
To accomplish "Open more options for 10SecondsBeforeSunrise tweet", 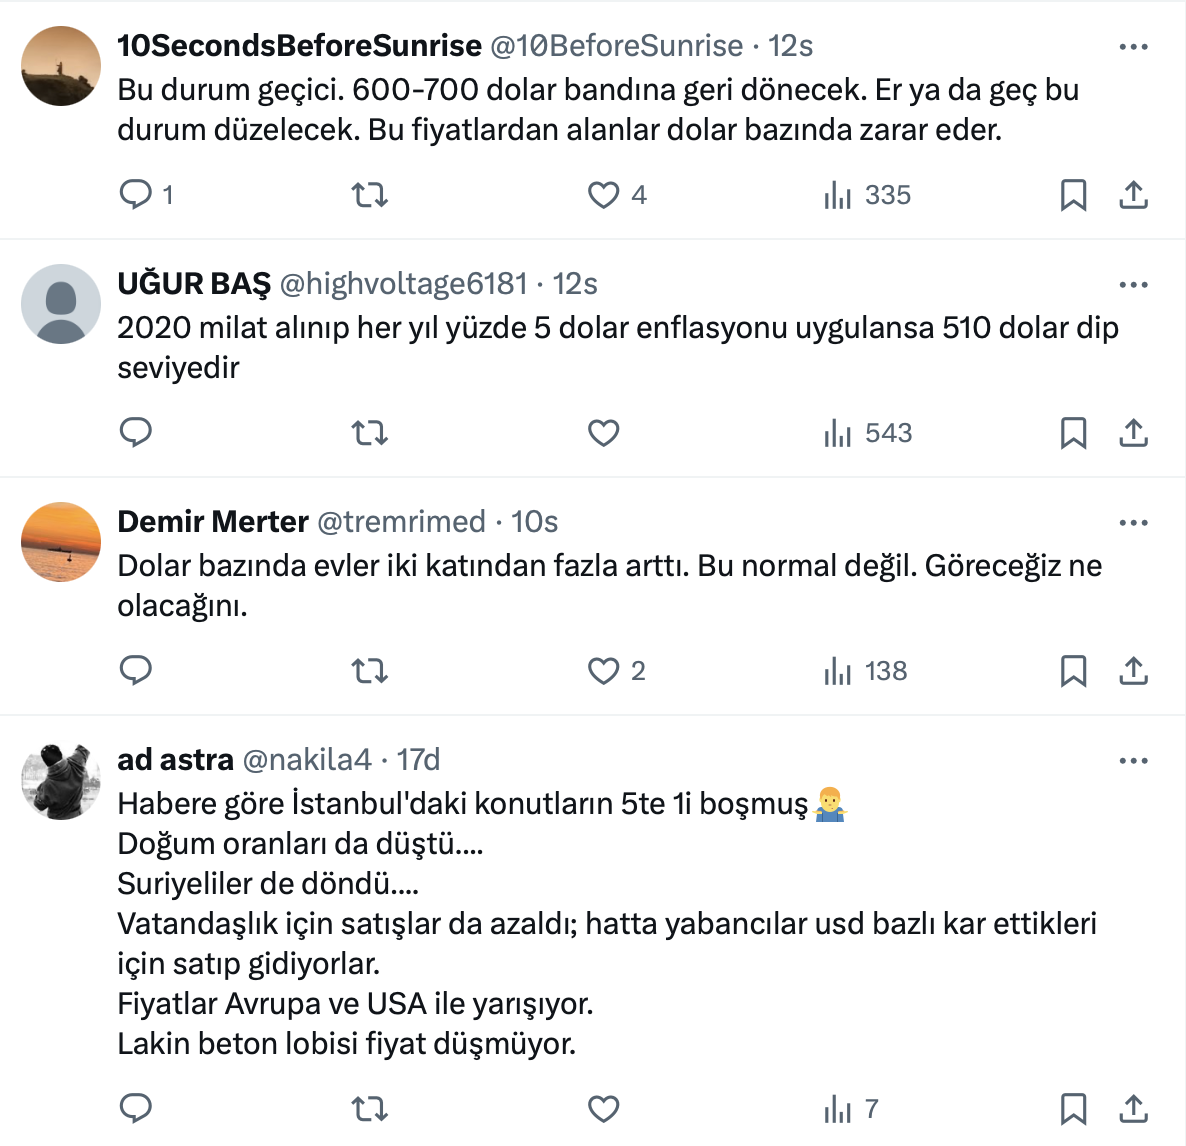I will pyautogui.click(x=1133, y=47).
